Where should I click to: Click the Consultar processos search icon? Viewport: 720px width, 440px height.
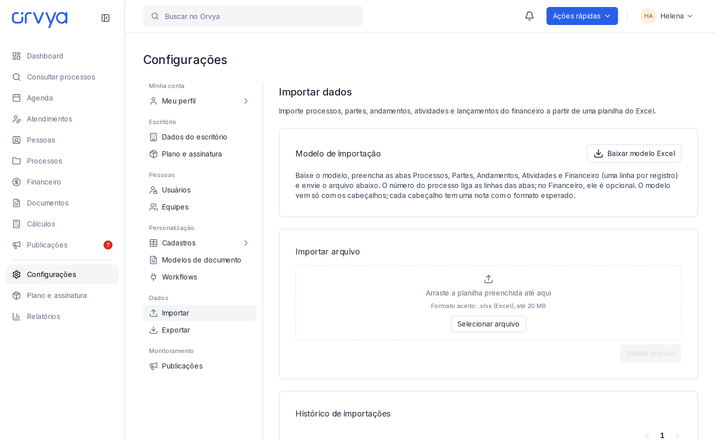pyautogui.click(x=17, y=77)
